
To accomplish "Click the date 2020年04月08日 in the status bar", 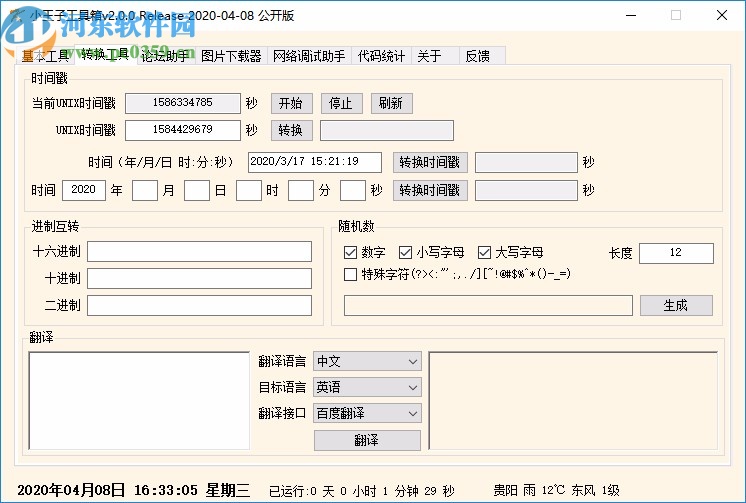I will point(71,490).
